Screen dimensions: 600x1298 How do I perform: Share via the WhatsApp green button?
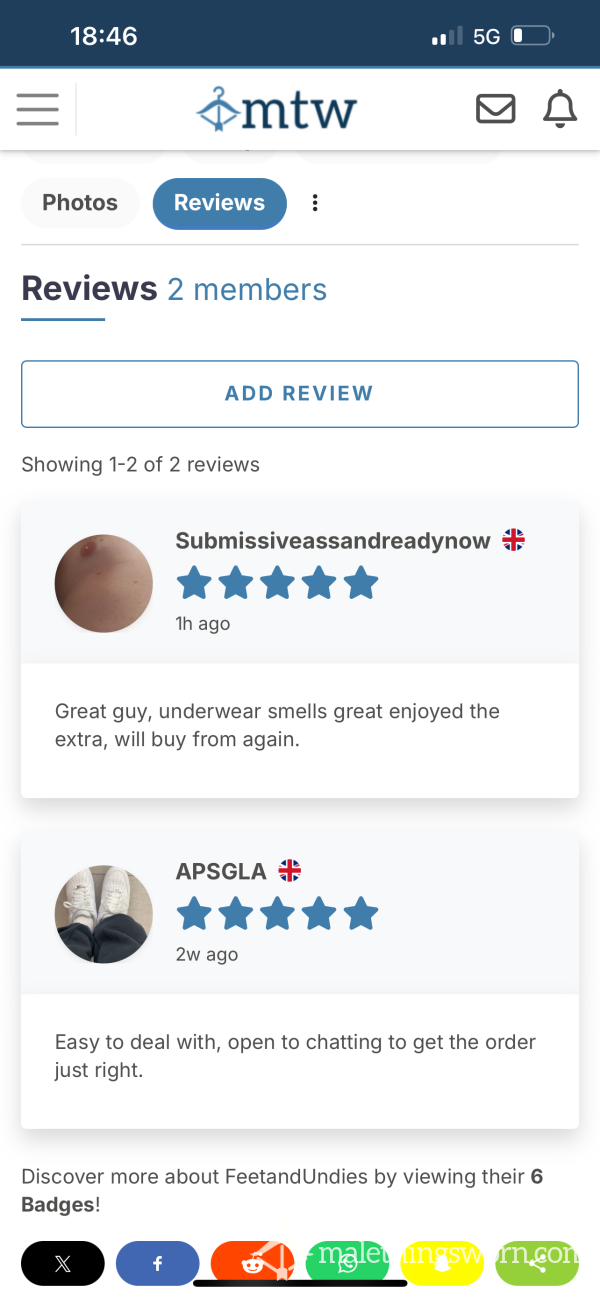pyautogui.click(x=347, y=1263)
